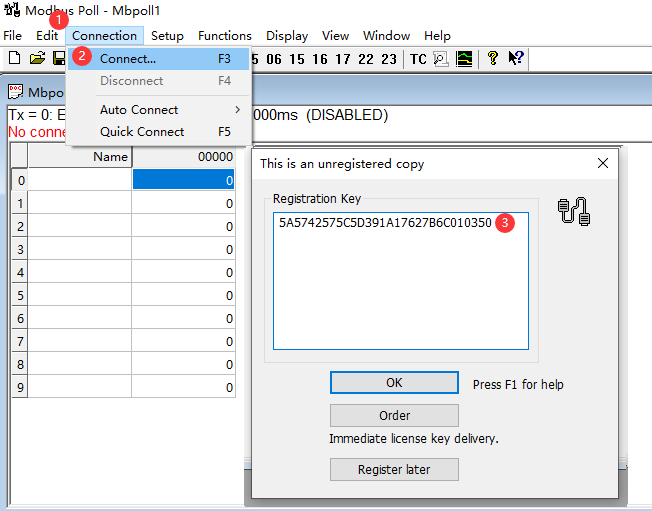Viewport: 652px width, 511px height.
Task: Open the Edit menu
Action: (47, 36)
